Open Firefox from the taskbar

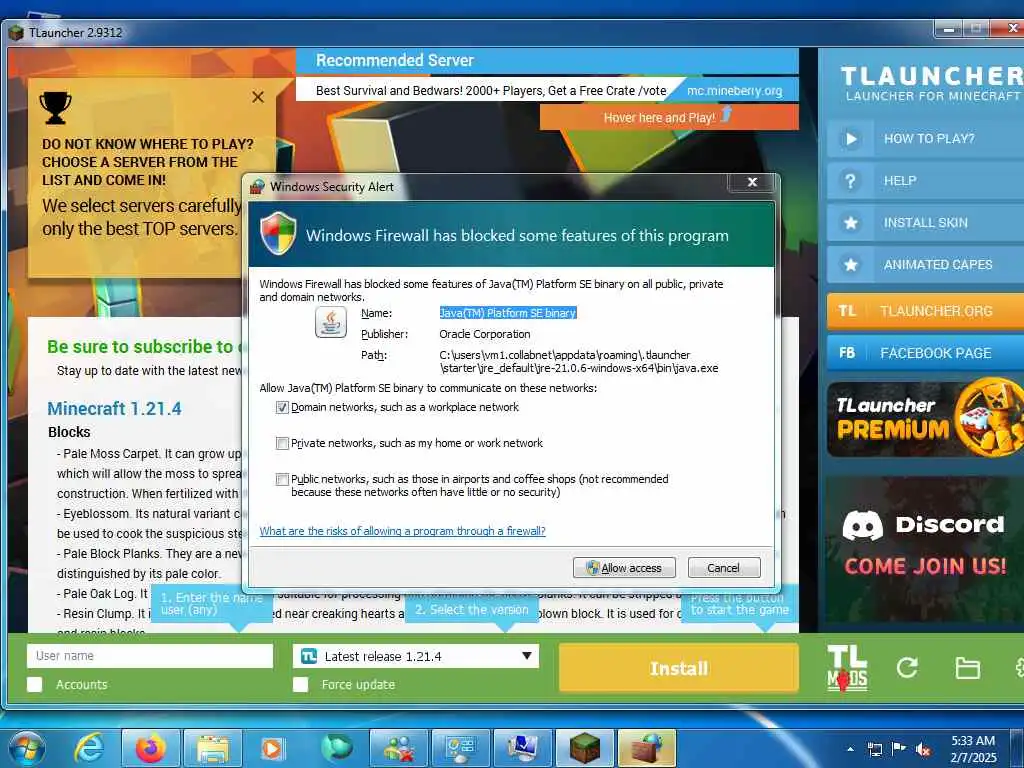(x=150, y=748)
